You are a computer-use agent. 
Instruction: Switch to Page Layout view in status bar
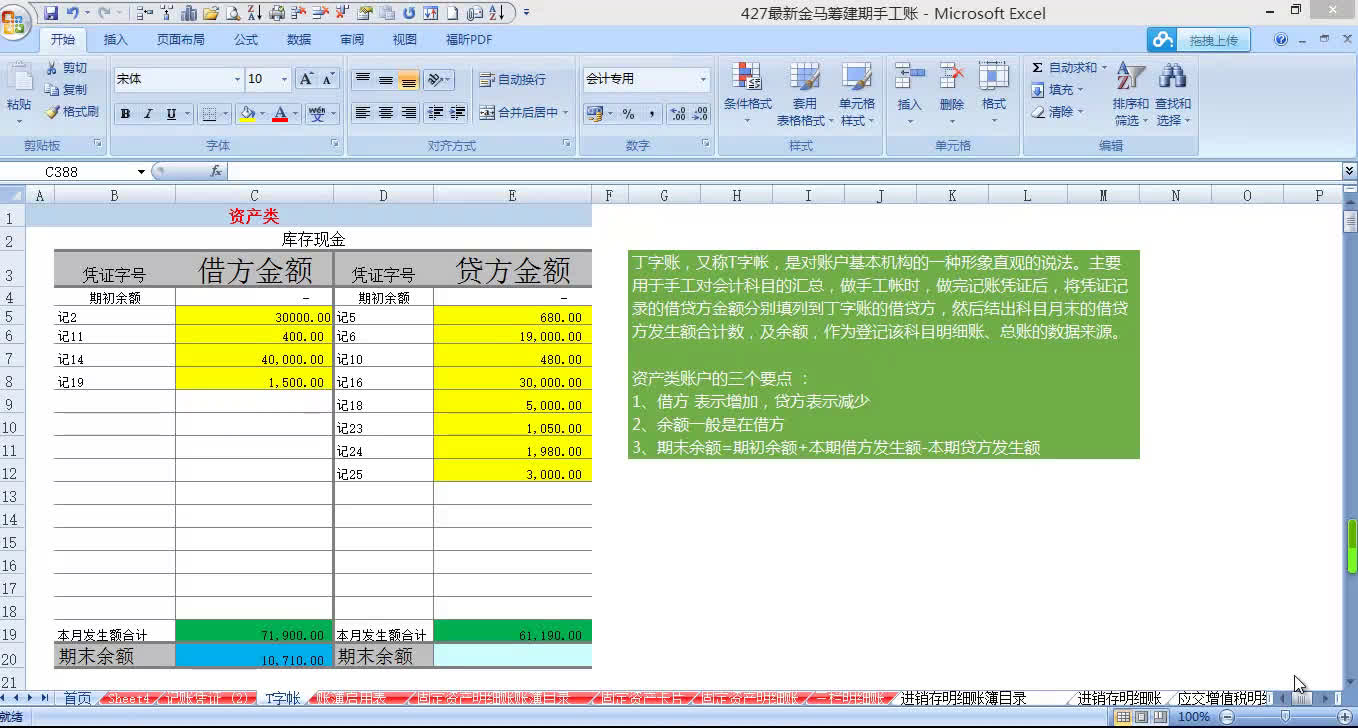(1141, 717)
